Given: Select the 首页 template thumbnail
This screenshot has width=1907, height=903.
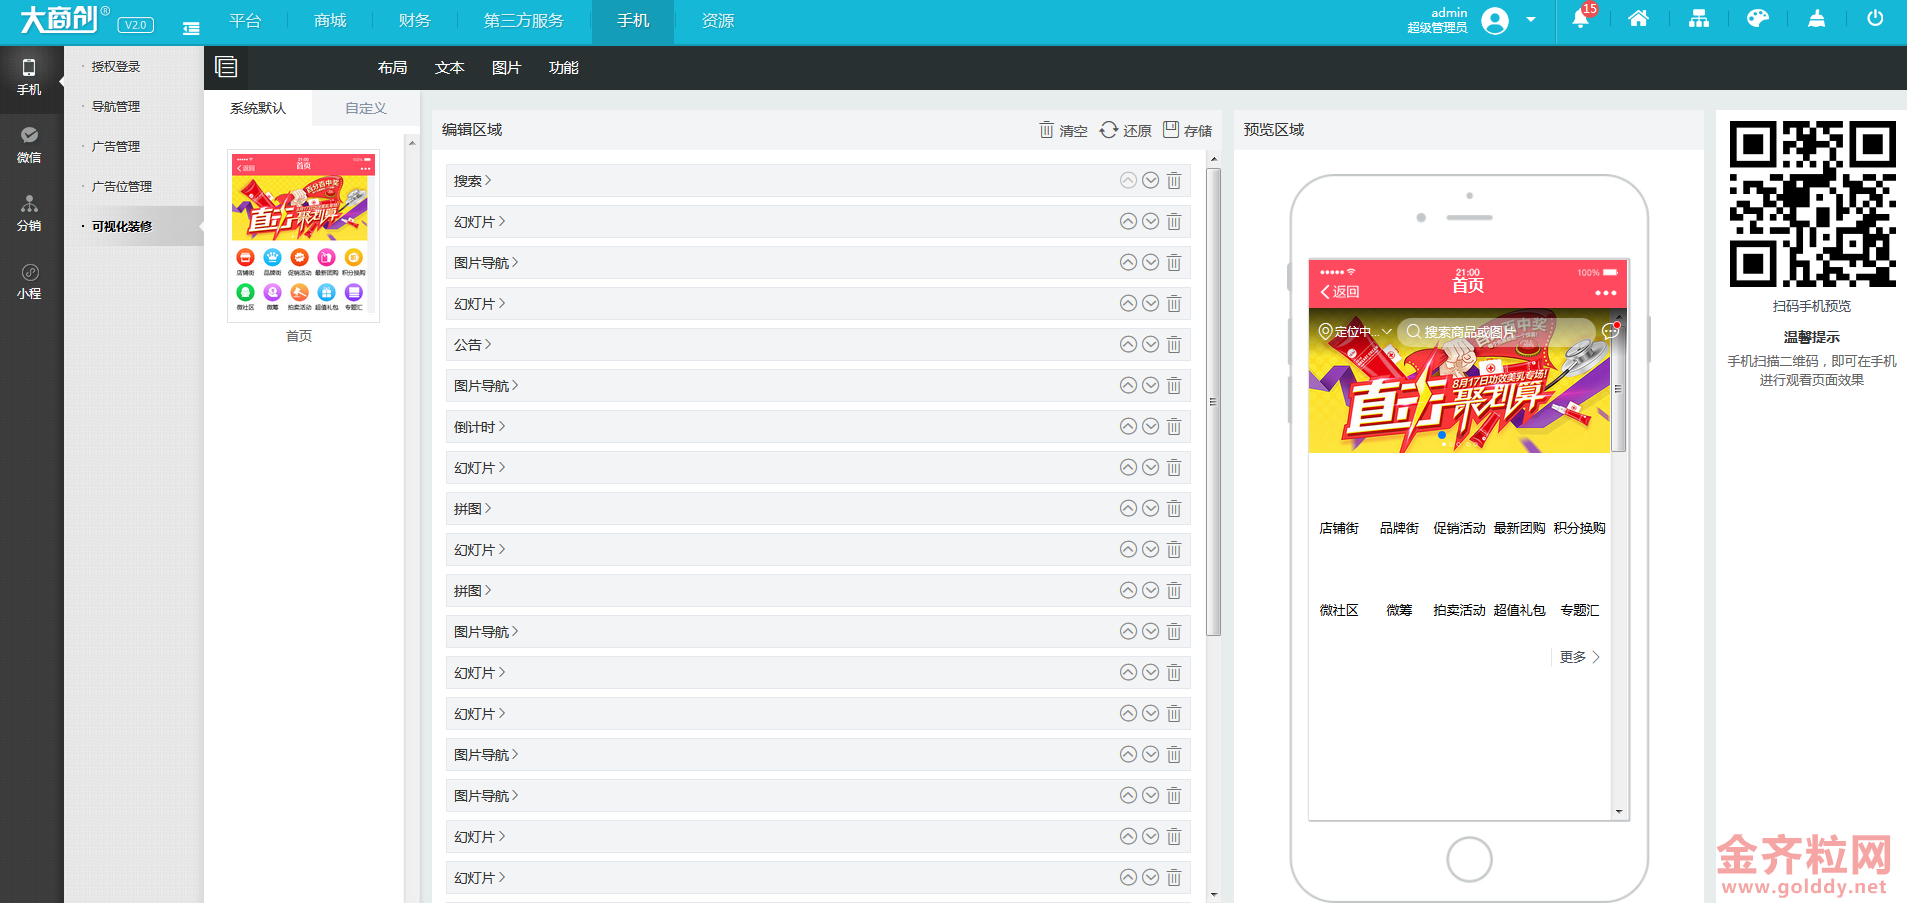Looking at the screenshot, I should 303,236.
